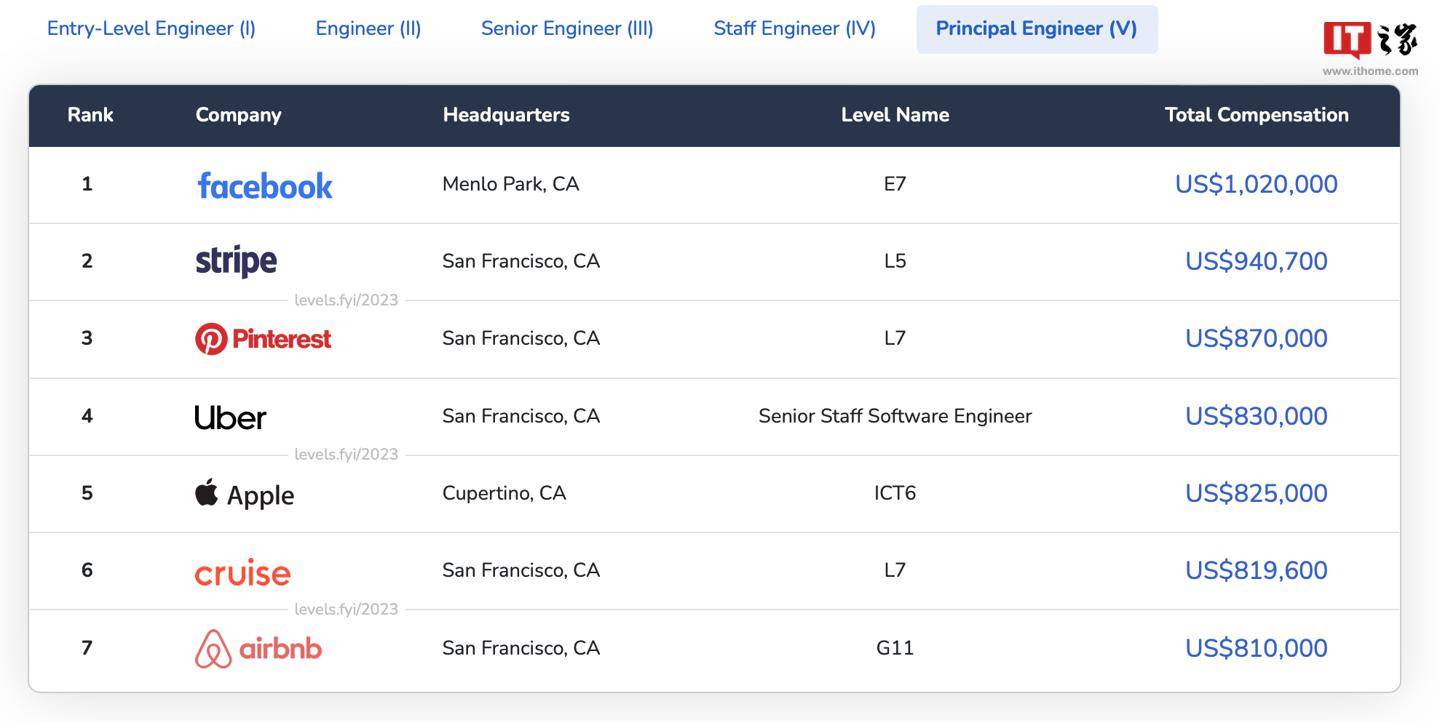
Task: Switch to Entry-Level Engineer (I) tab
Action: (151, 28)
